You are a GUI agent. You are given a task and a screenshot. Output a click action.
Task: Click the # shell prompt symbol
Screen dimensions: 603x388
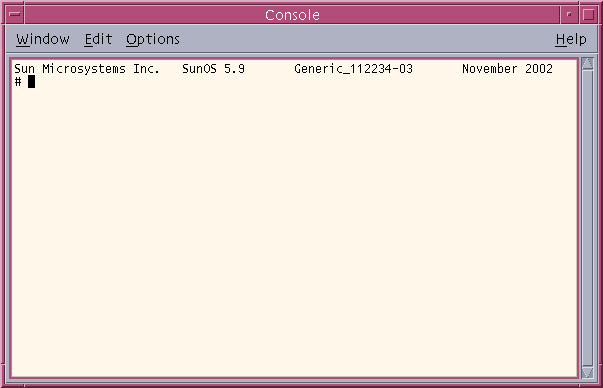pyautogui.click(x=18, y=82)
